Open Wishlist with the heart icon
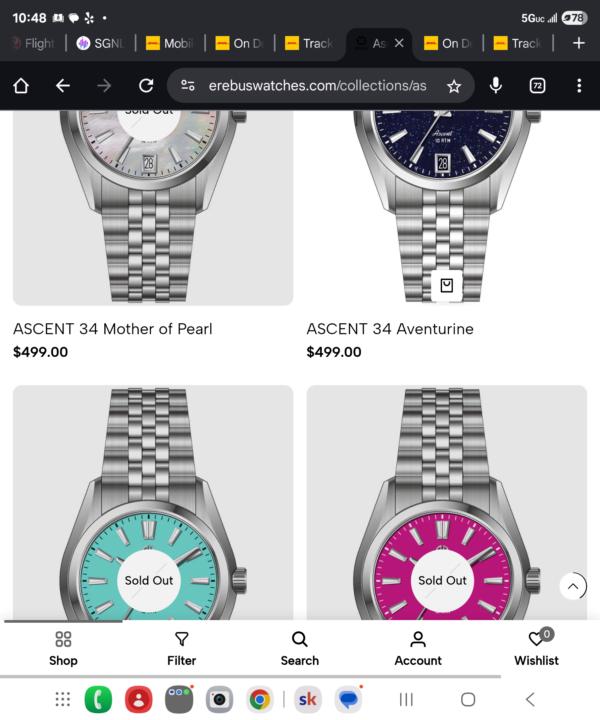The width and height of the screenshot is (600, 720). tap(536, 648)
